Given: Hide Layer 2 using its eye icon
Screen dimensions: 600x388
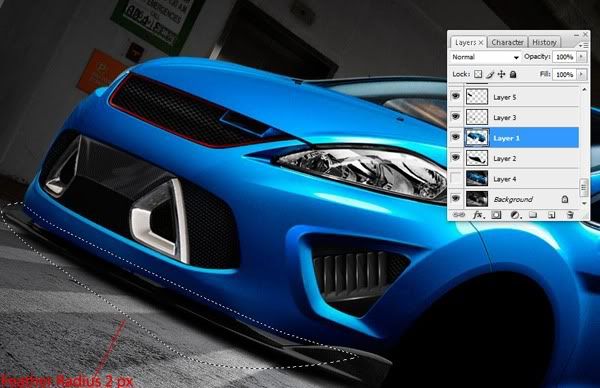Looking at the screenshot, I should click(456, 157).
